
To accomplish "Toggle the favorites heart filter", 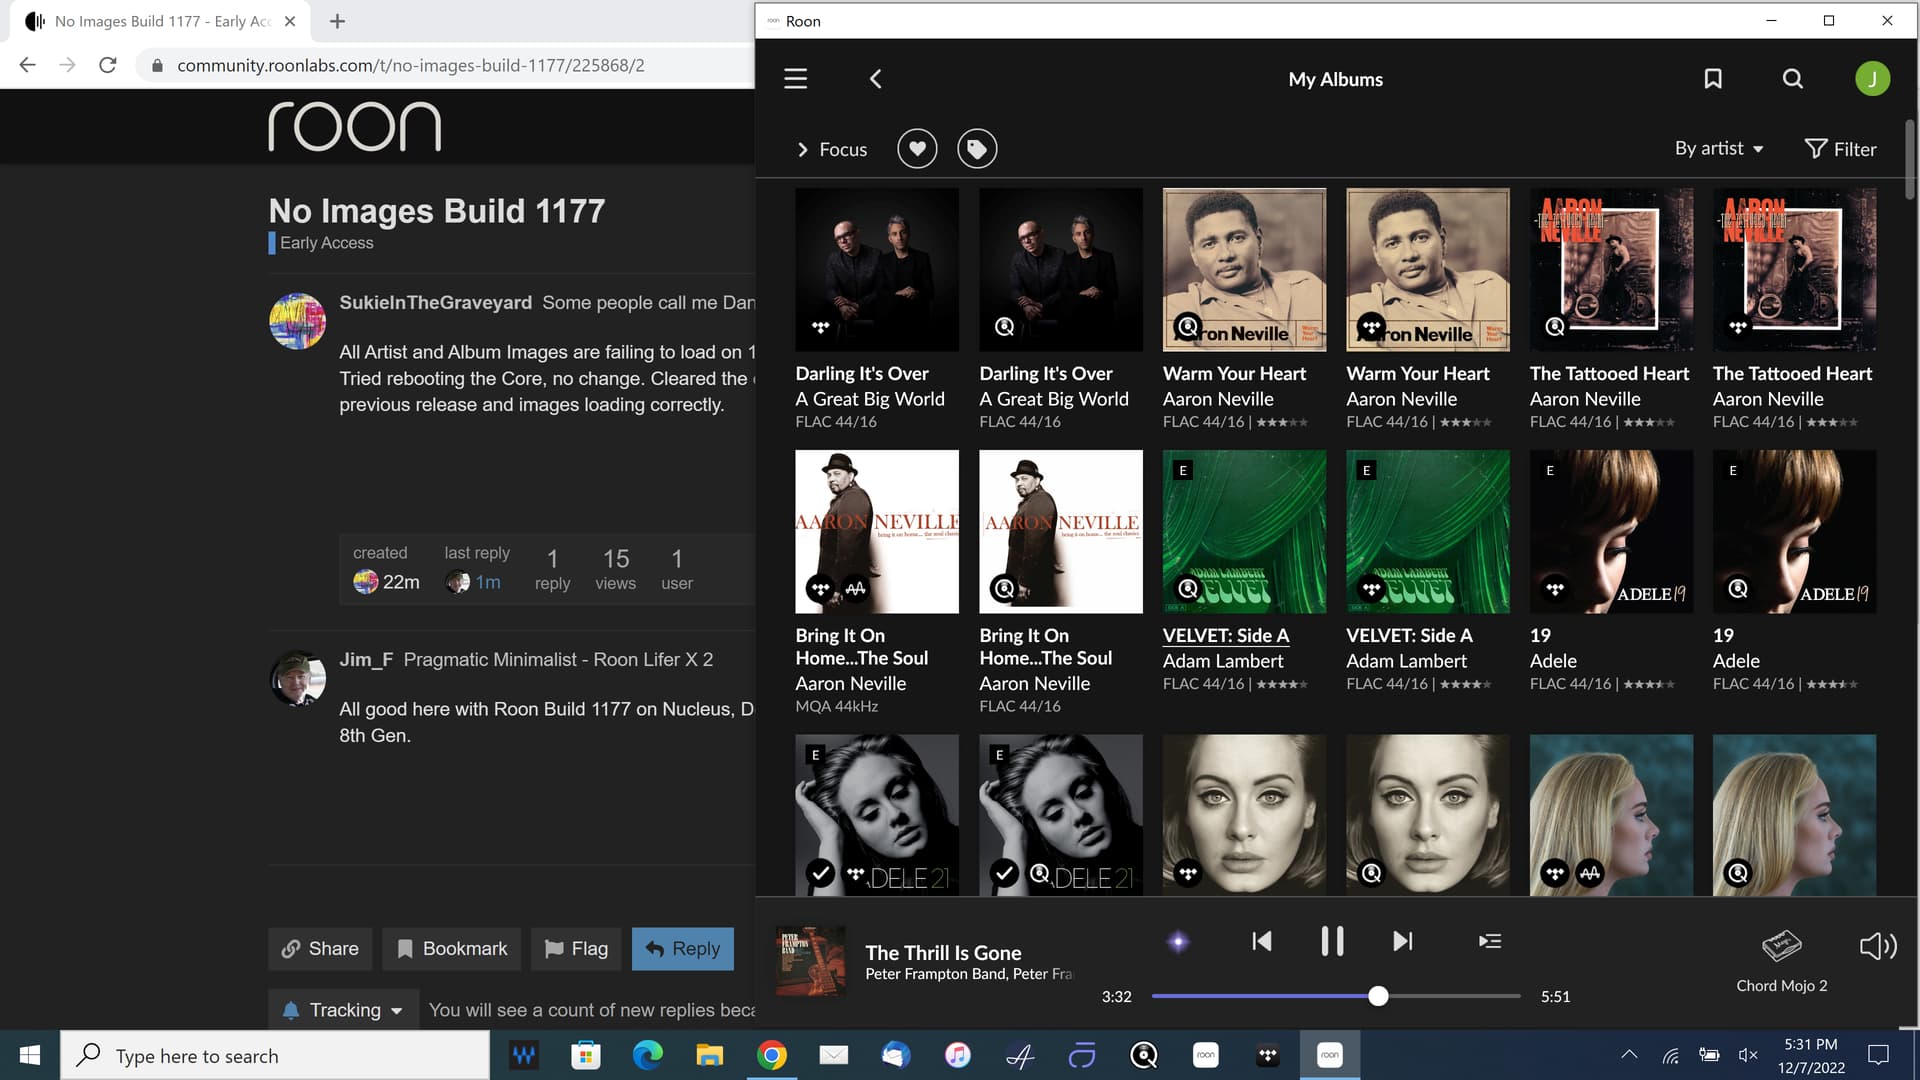I will (x=917, y=149).
